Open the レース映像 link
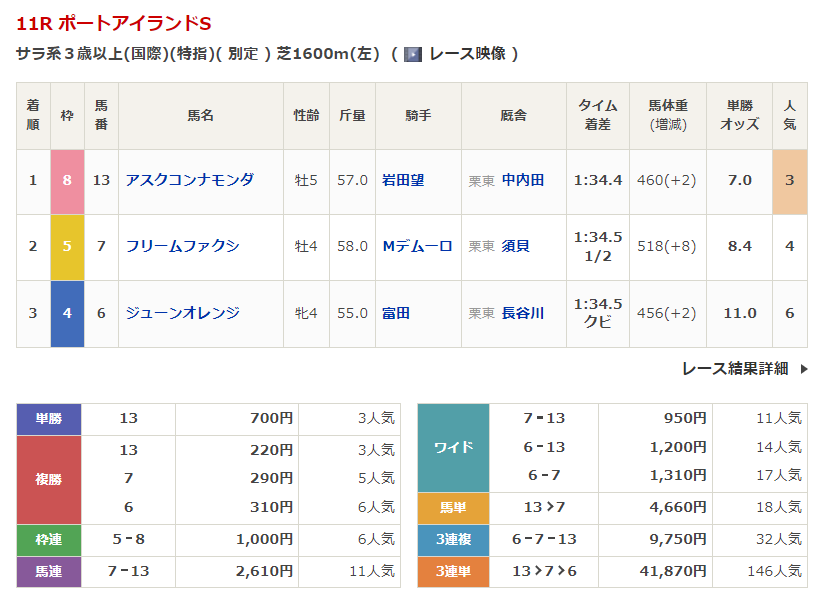The width and height of the screenshot is (827, 597). click(x=466, y=54)
